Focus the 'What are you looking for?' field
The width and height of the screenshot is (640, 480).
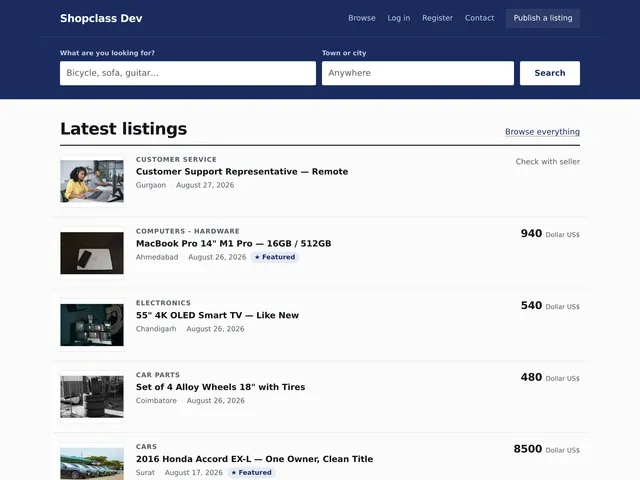[188, 73]
